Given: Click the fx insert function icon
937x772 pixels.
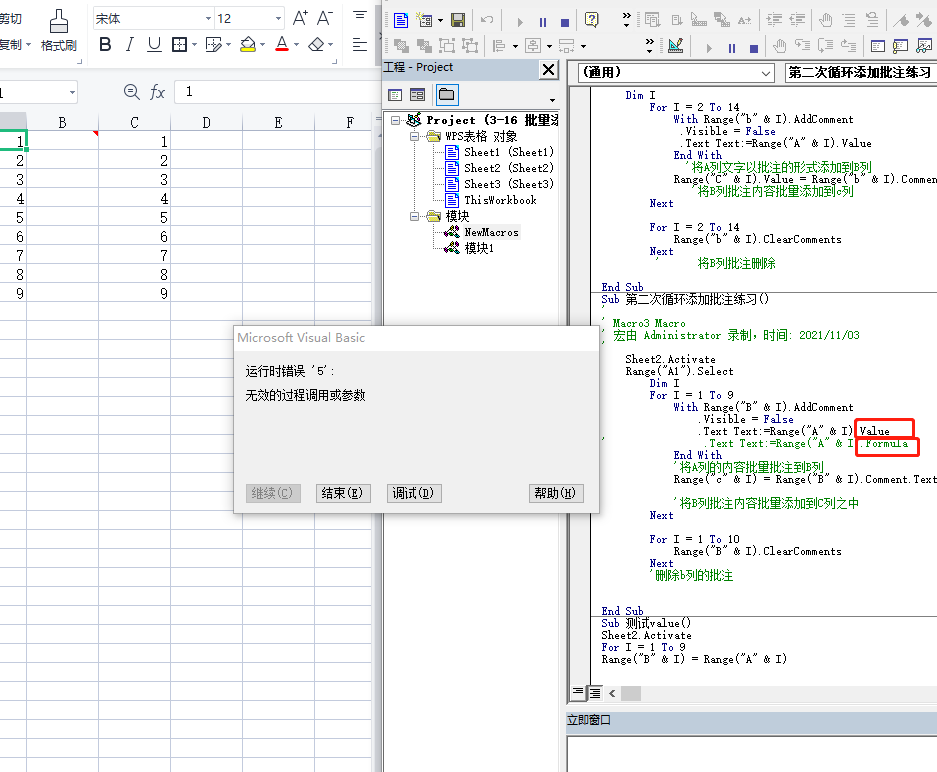Looking at the screenshot, I should tap(157, 92).
